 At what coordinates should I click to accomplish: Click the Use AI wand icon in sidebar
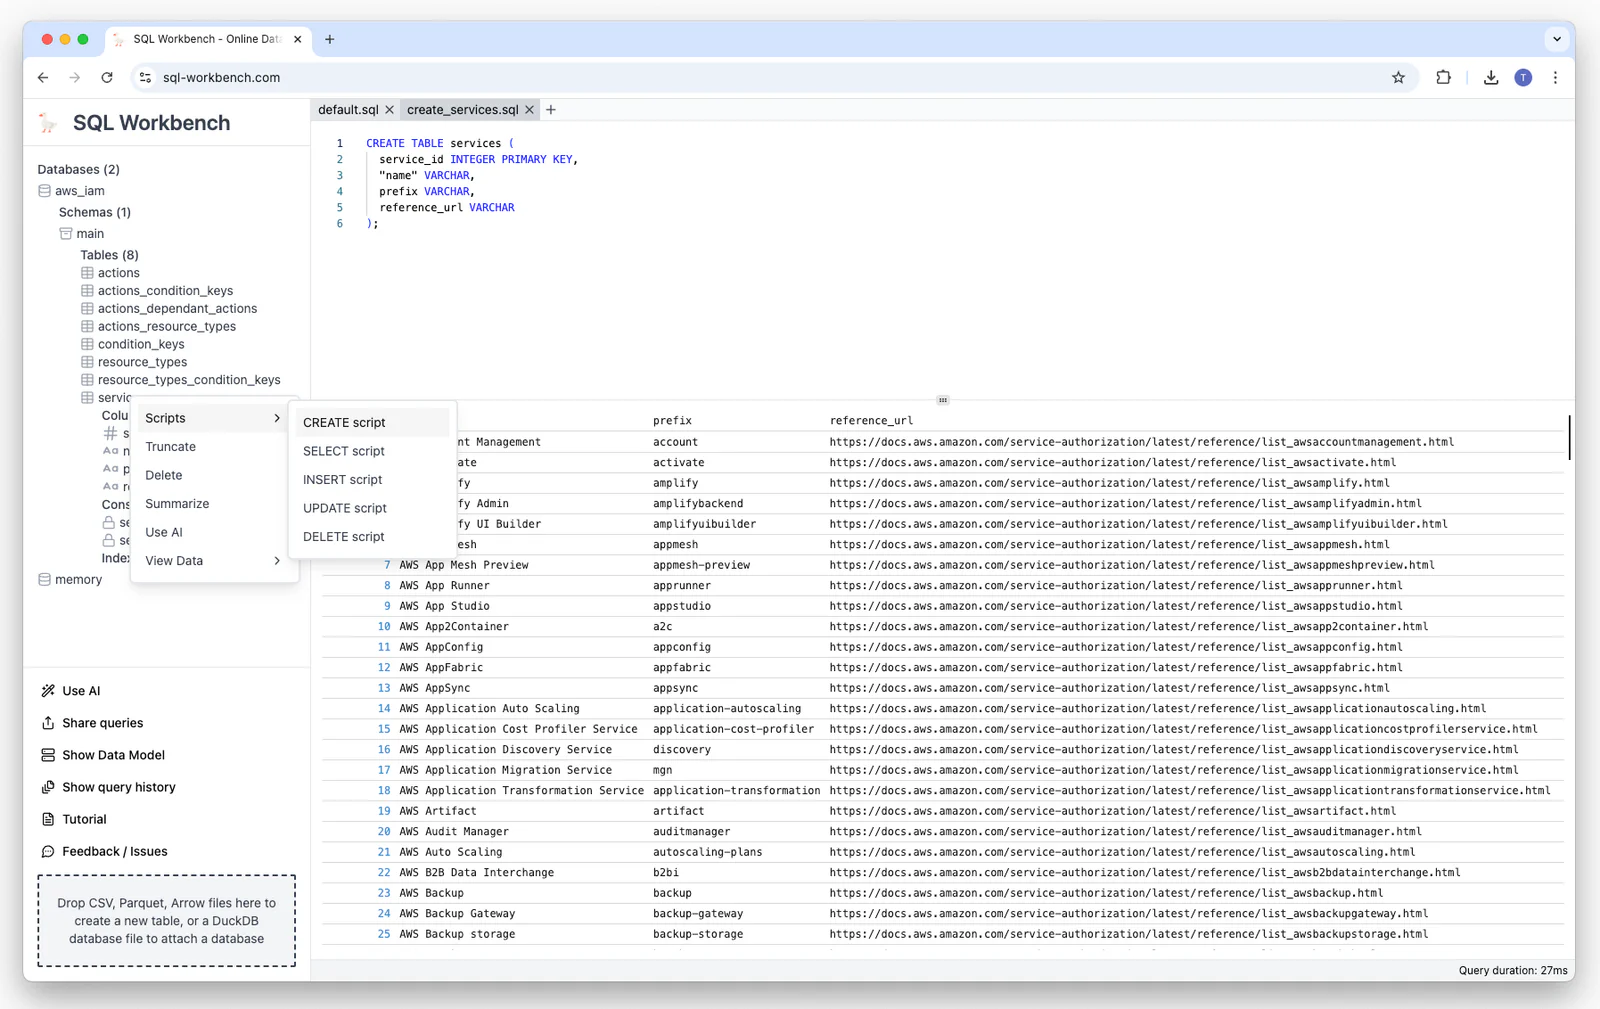point(48,691)
